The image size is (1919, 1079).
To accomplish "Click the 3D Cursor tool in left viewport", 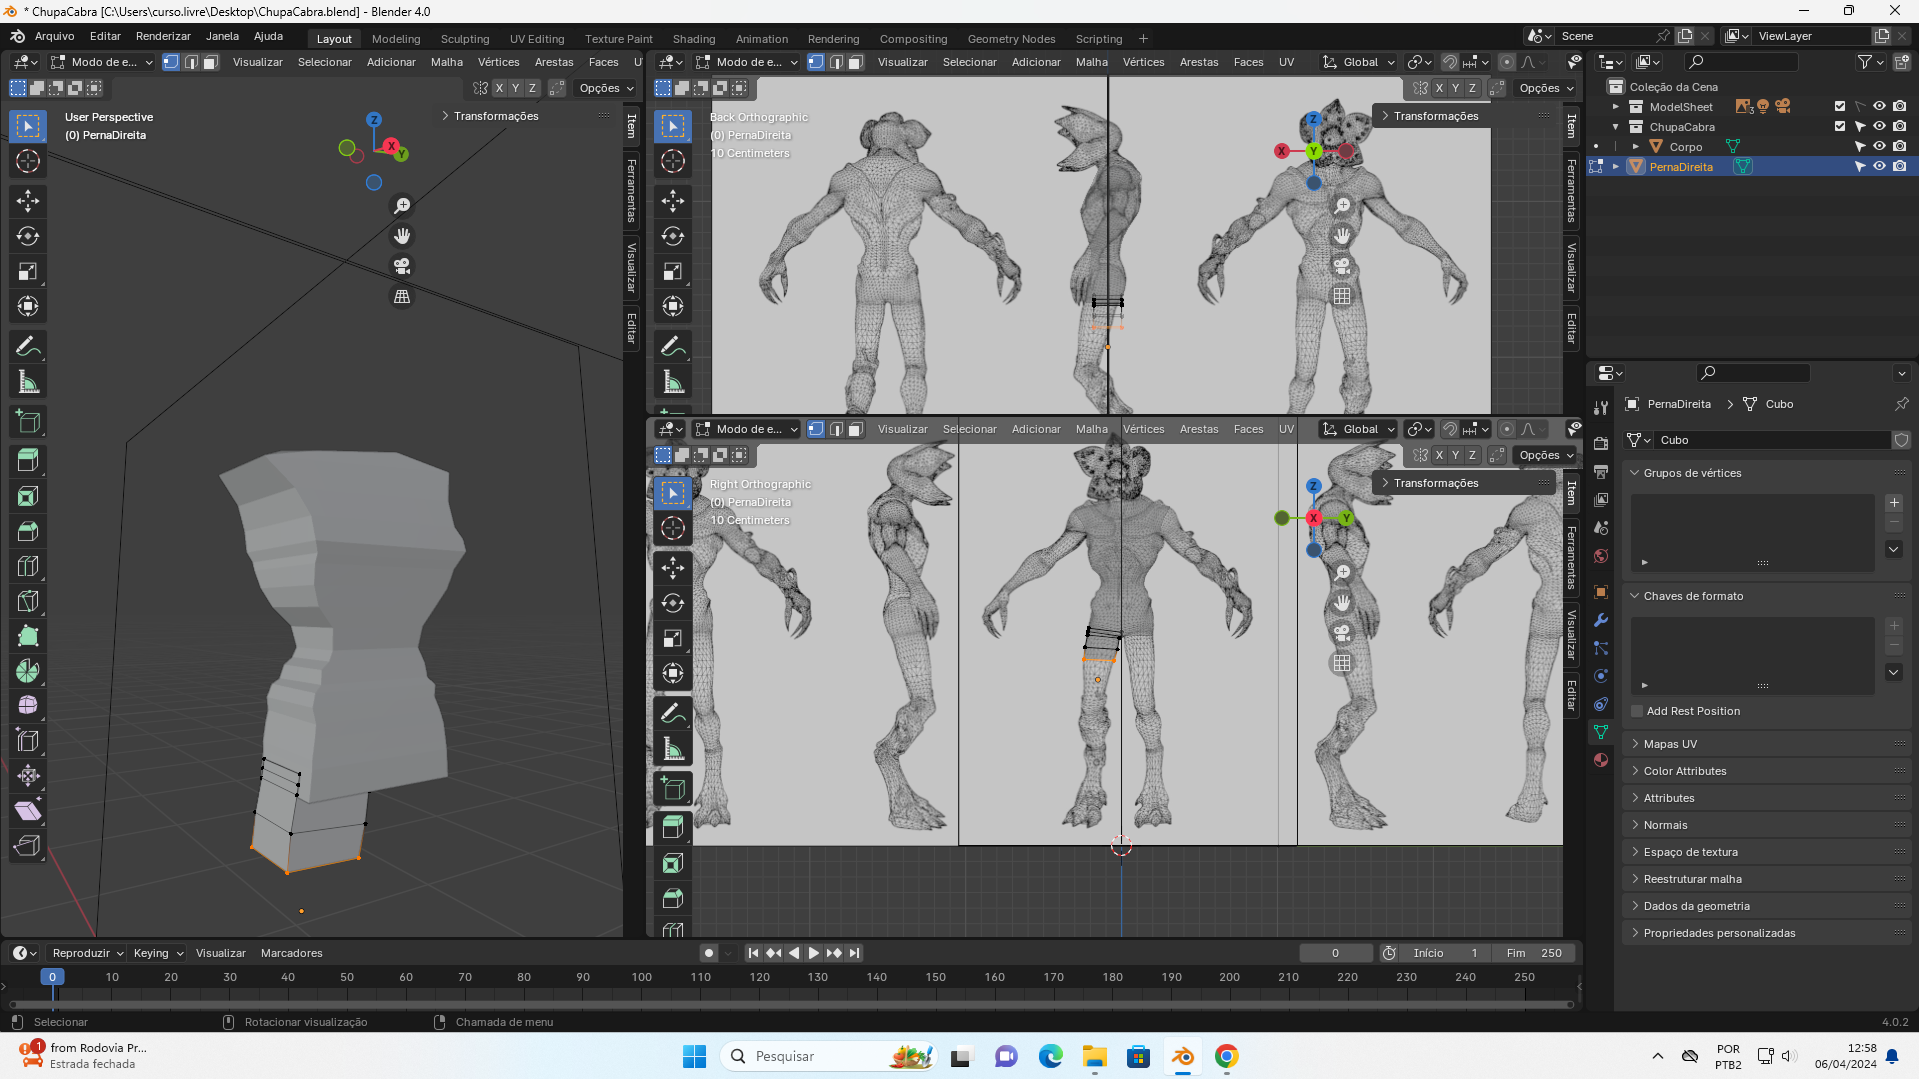I will [28, 161].
